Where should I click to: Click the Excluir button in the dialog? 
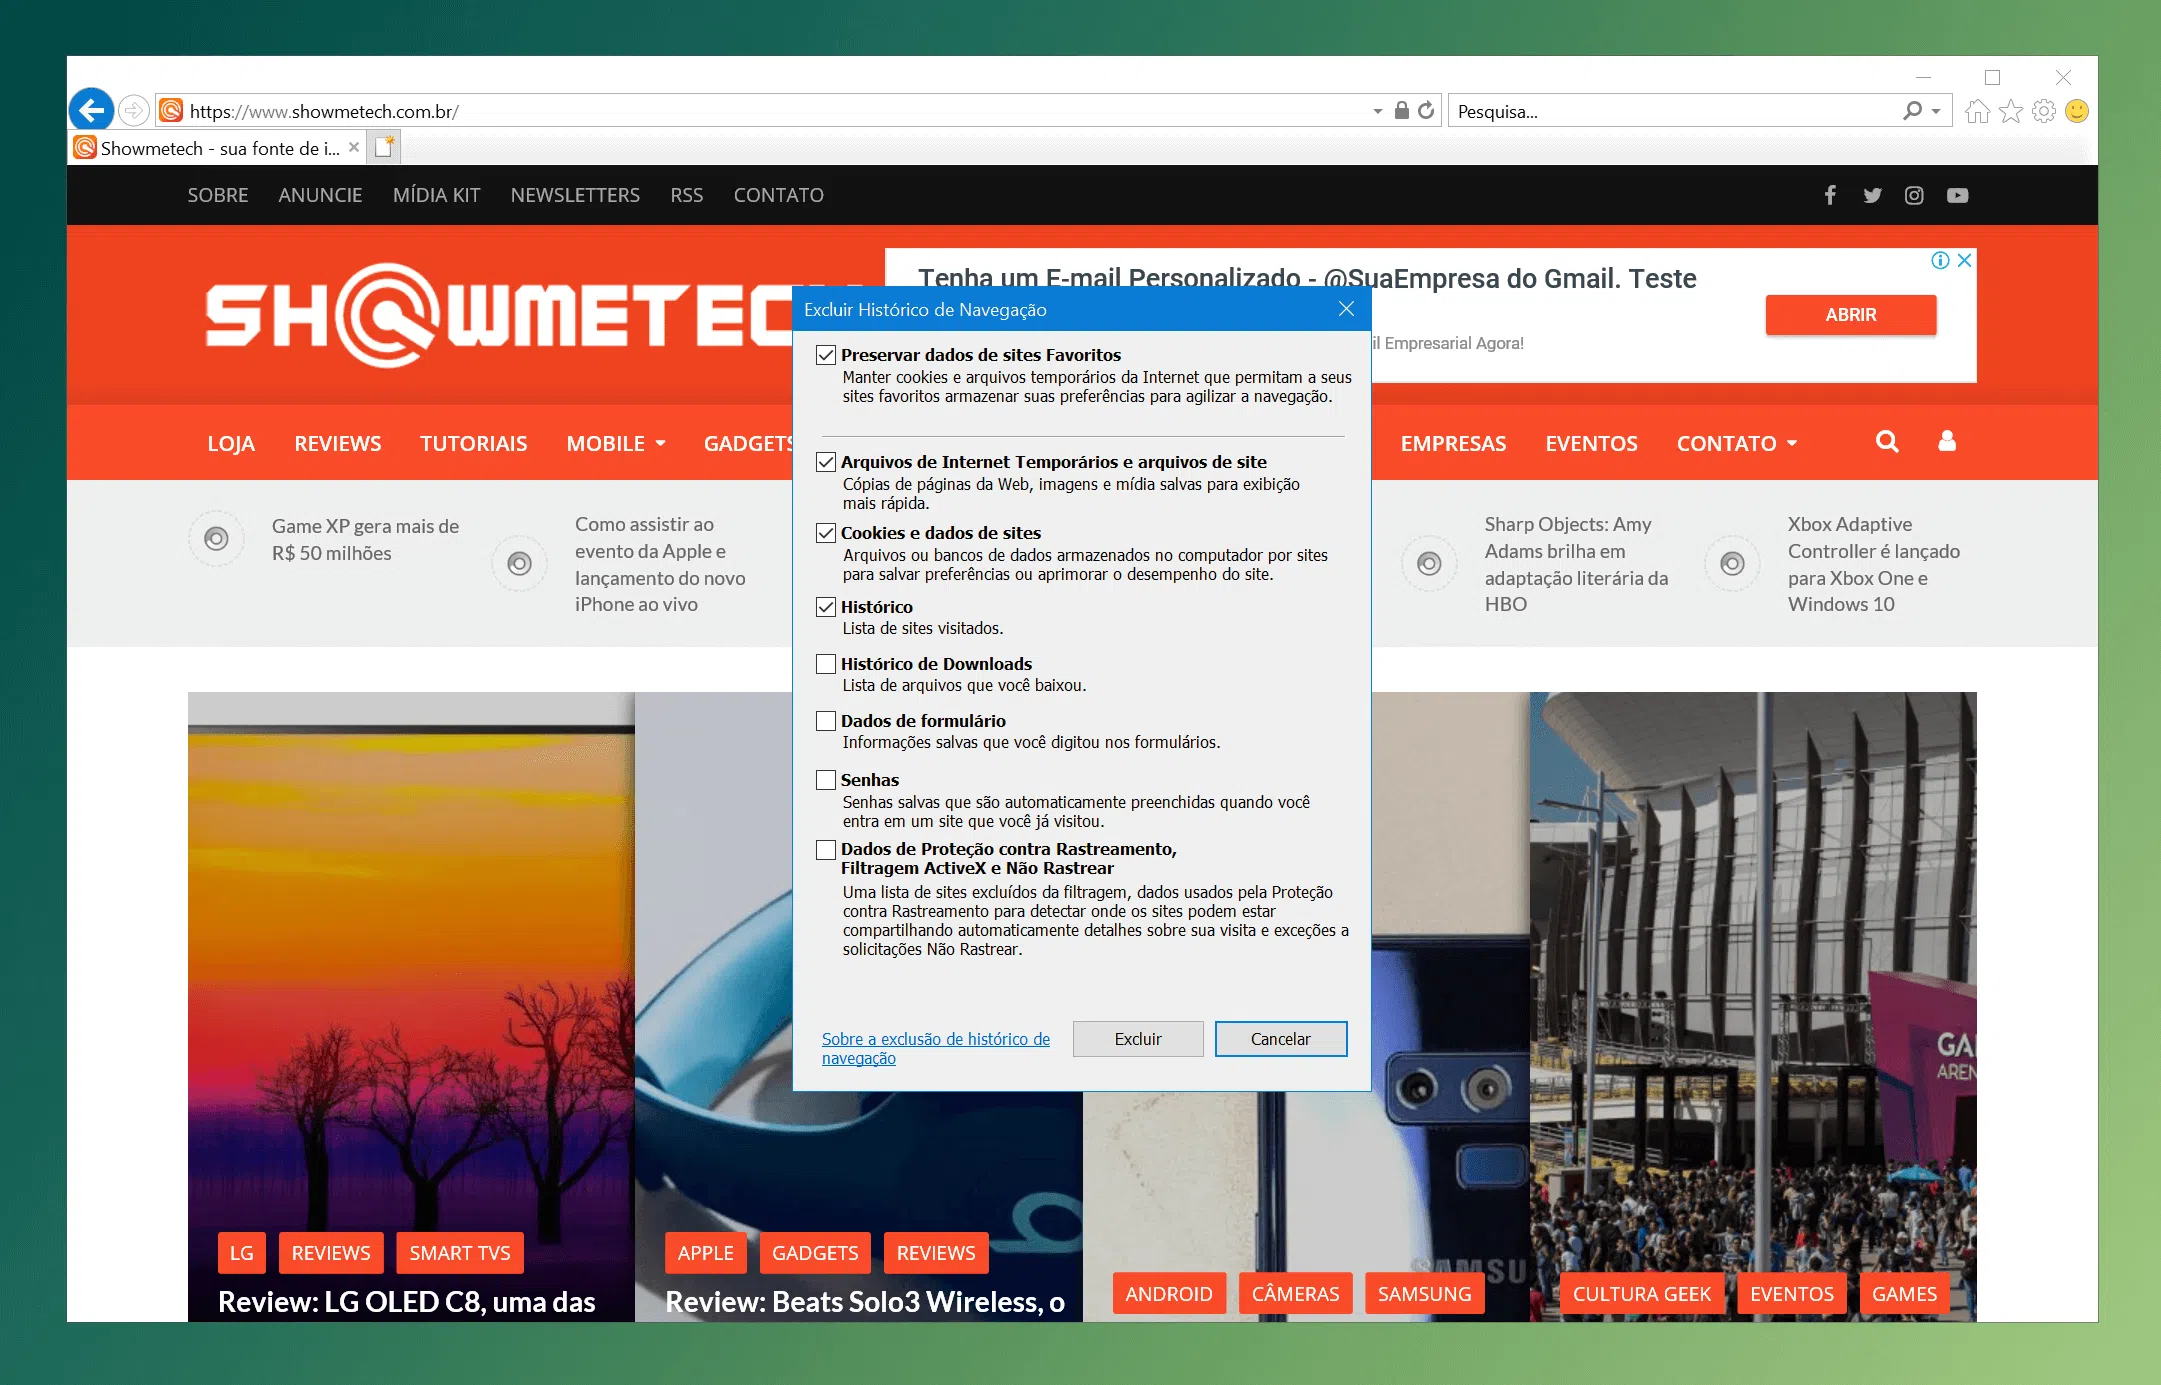pos(1137,1039)
